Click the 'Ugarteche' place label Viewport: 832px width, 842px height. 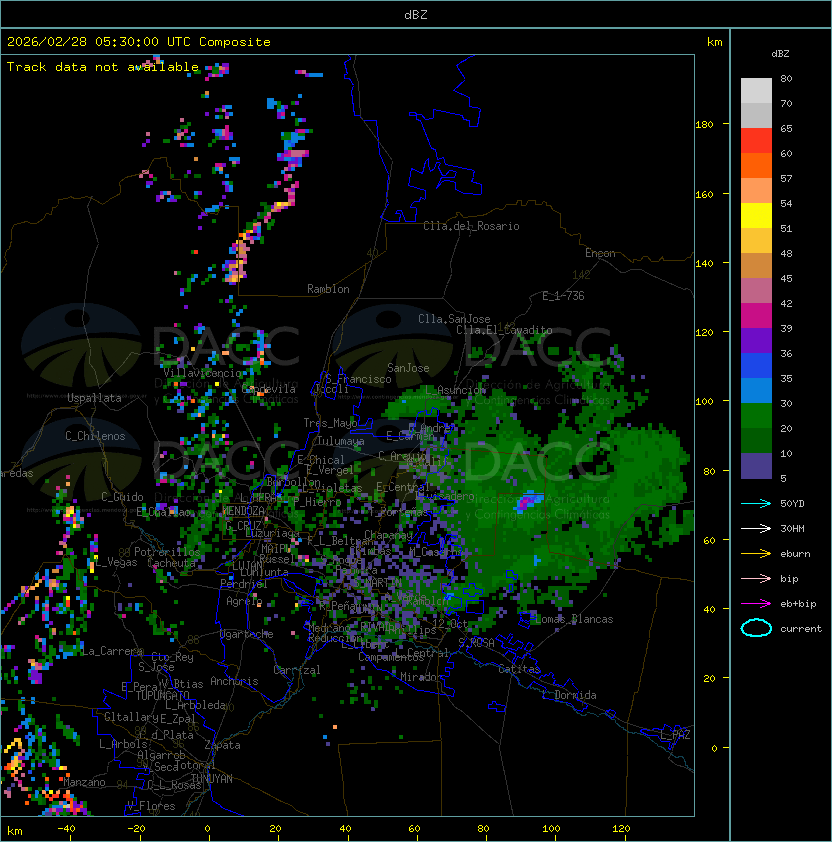point(247,634)
